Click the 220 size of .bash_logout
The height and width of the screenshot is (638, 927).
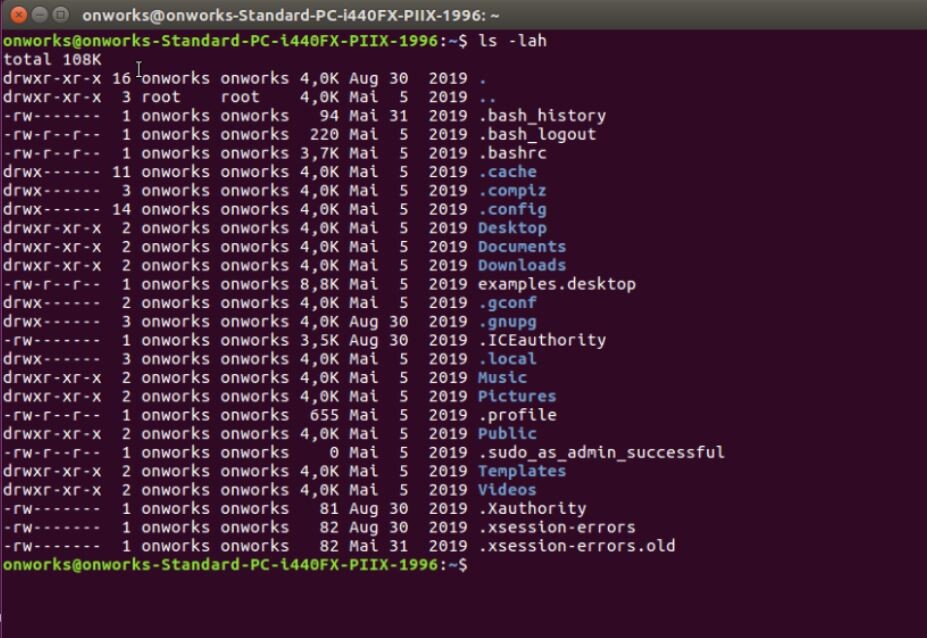pyautogui.click(x=324, y=135)
